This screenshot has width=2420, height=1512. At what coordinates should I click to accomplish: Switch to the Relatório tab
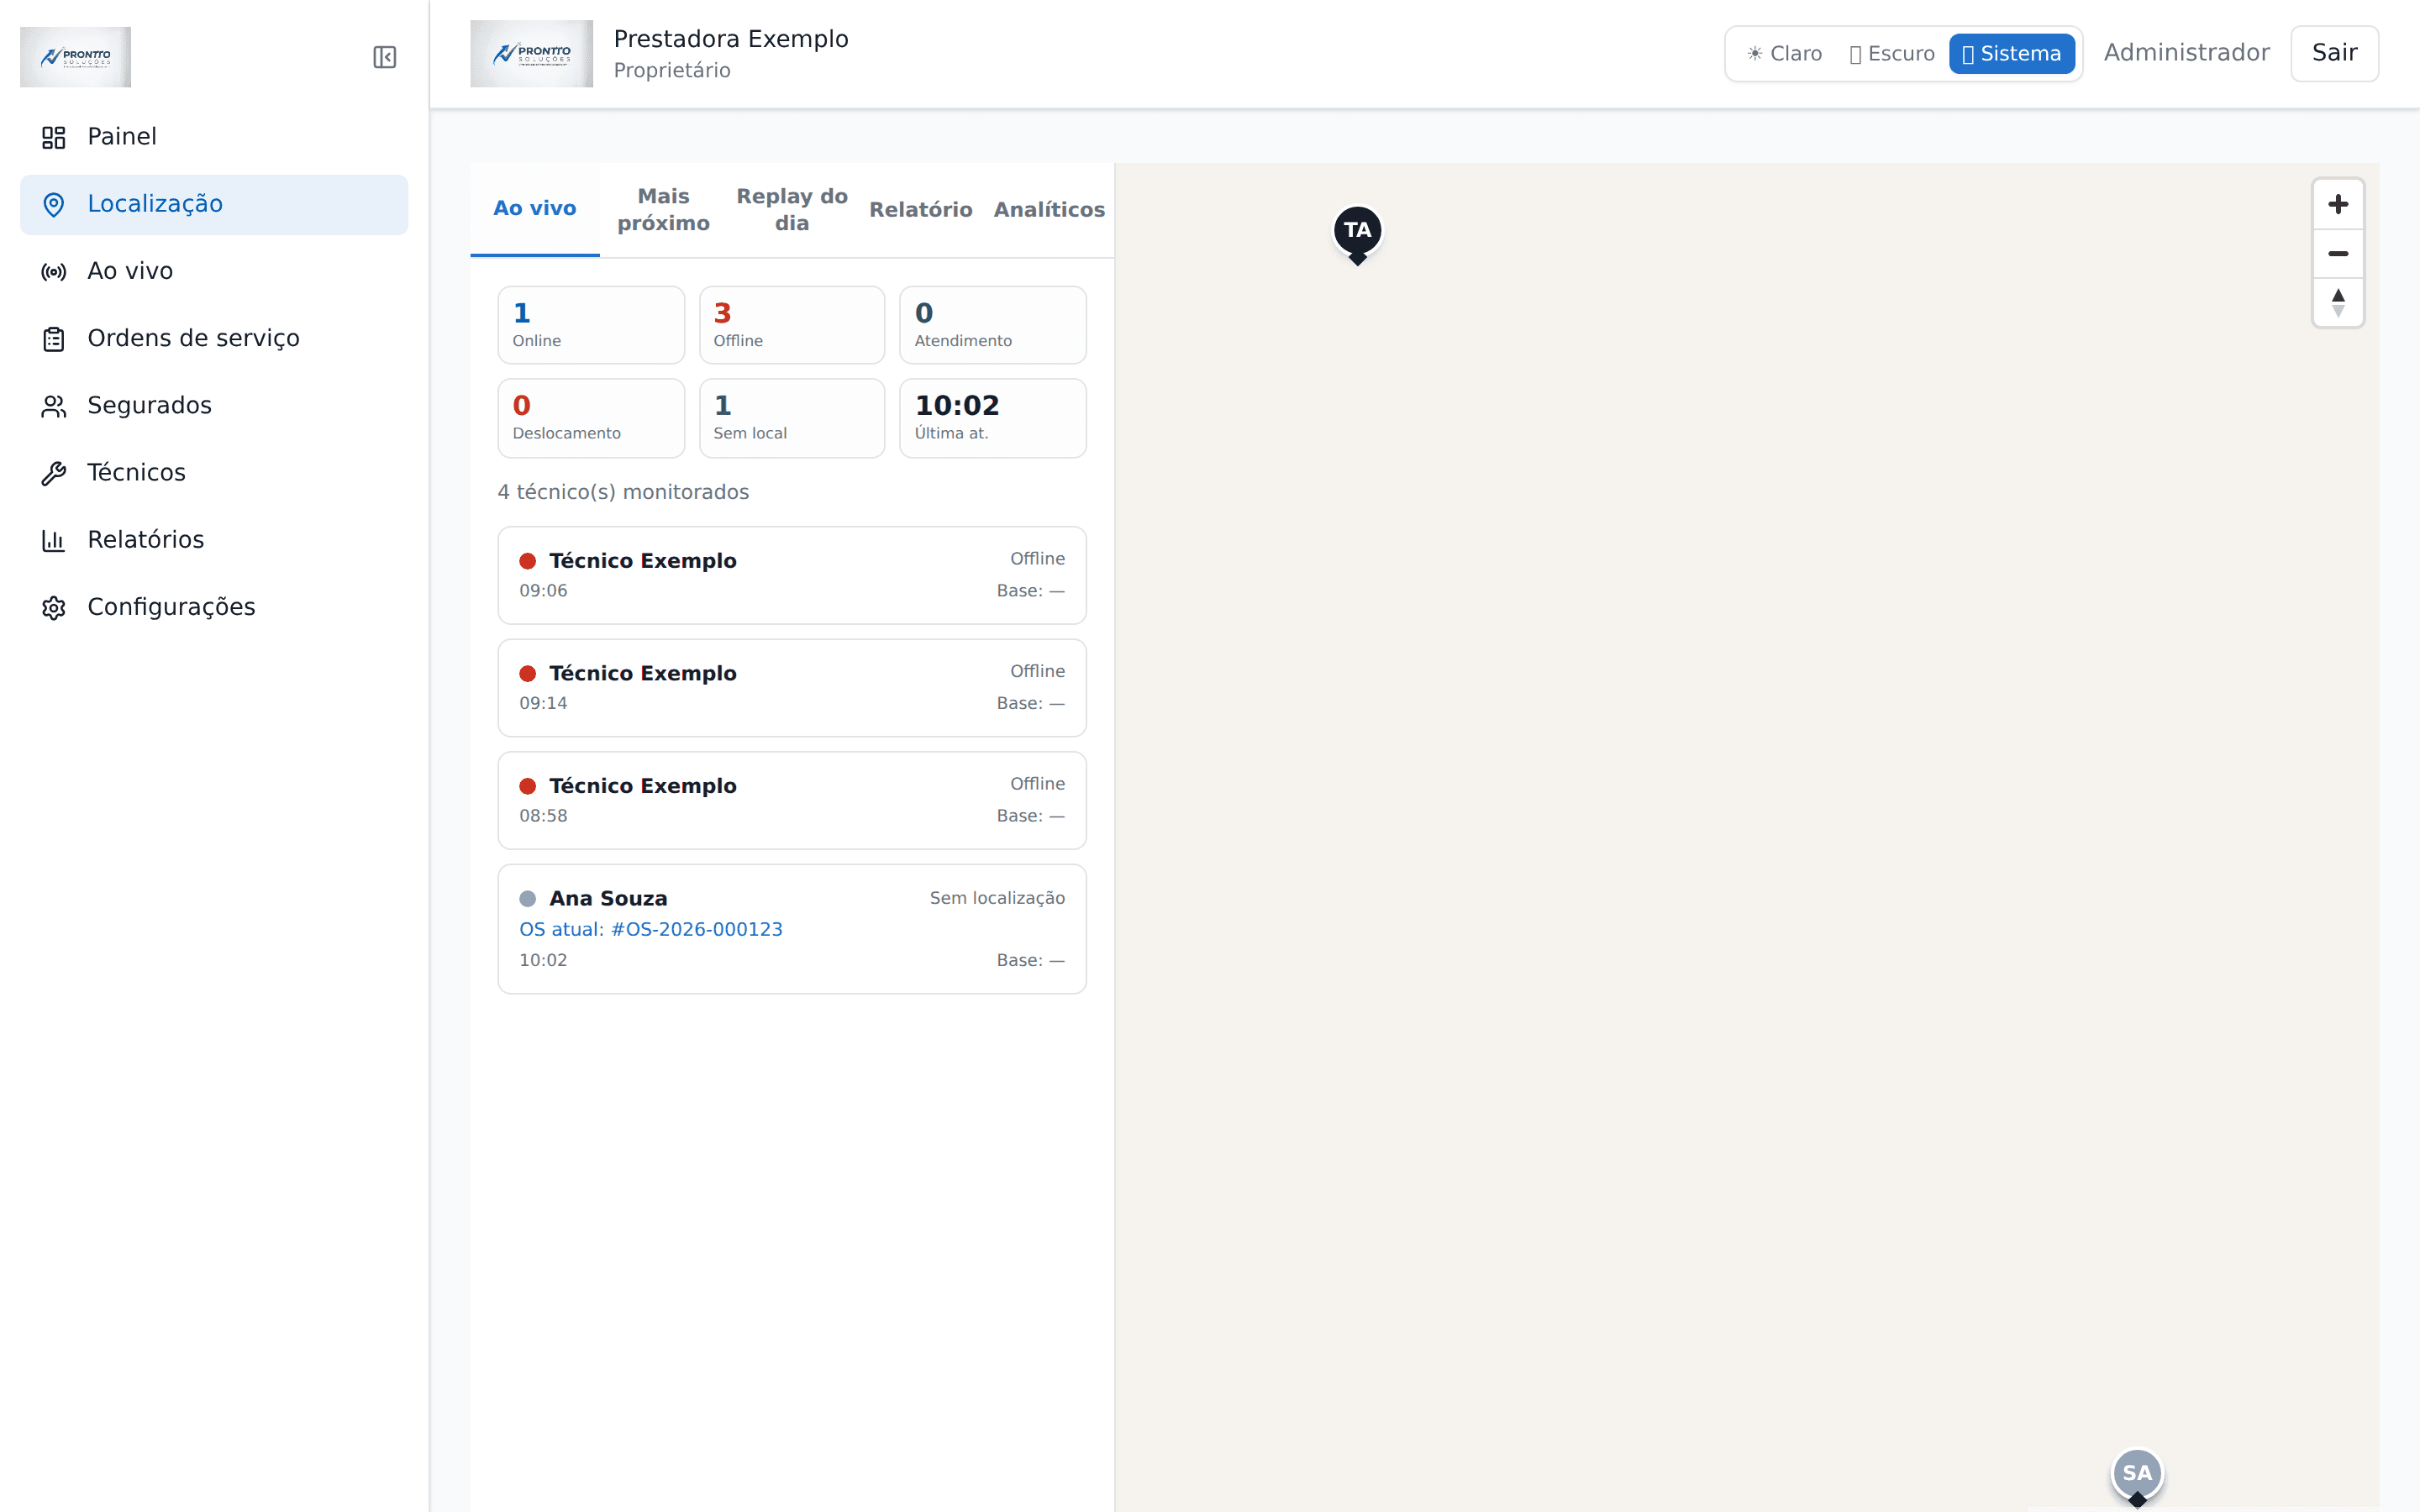tap(920, 209)
